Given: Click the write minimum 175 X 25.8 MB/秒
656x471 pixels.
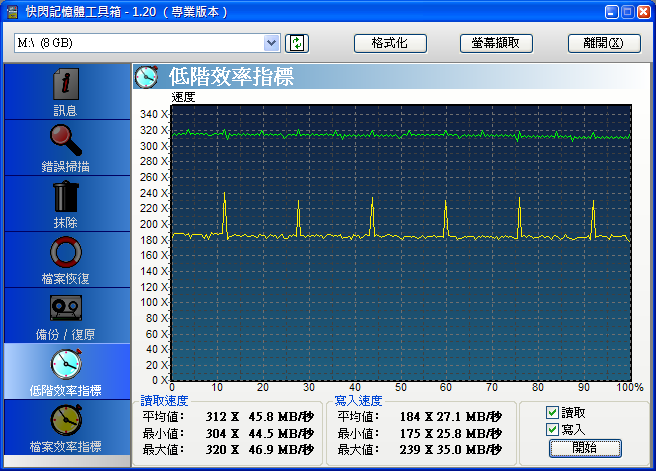Looking at the screenshot, I should [450, 433].
